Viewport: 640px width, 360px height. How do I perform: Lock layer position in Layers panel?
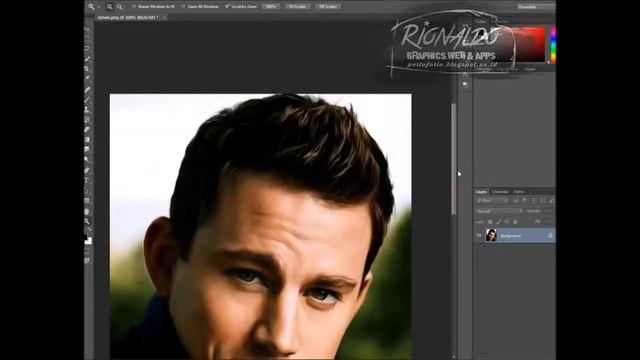pyautogui.click(x=507, y=222)
